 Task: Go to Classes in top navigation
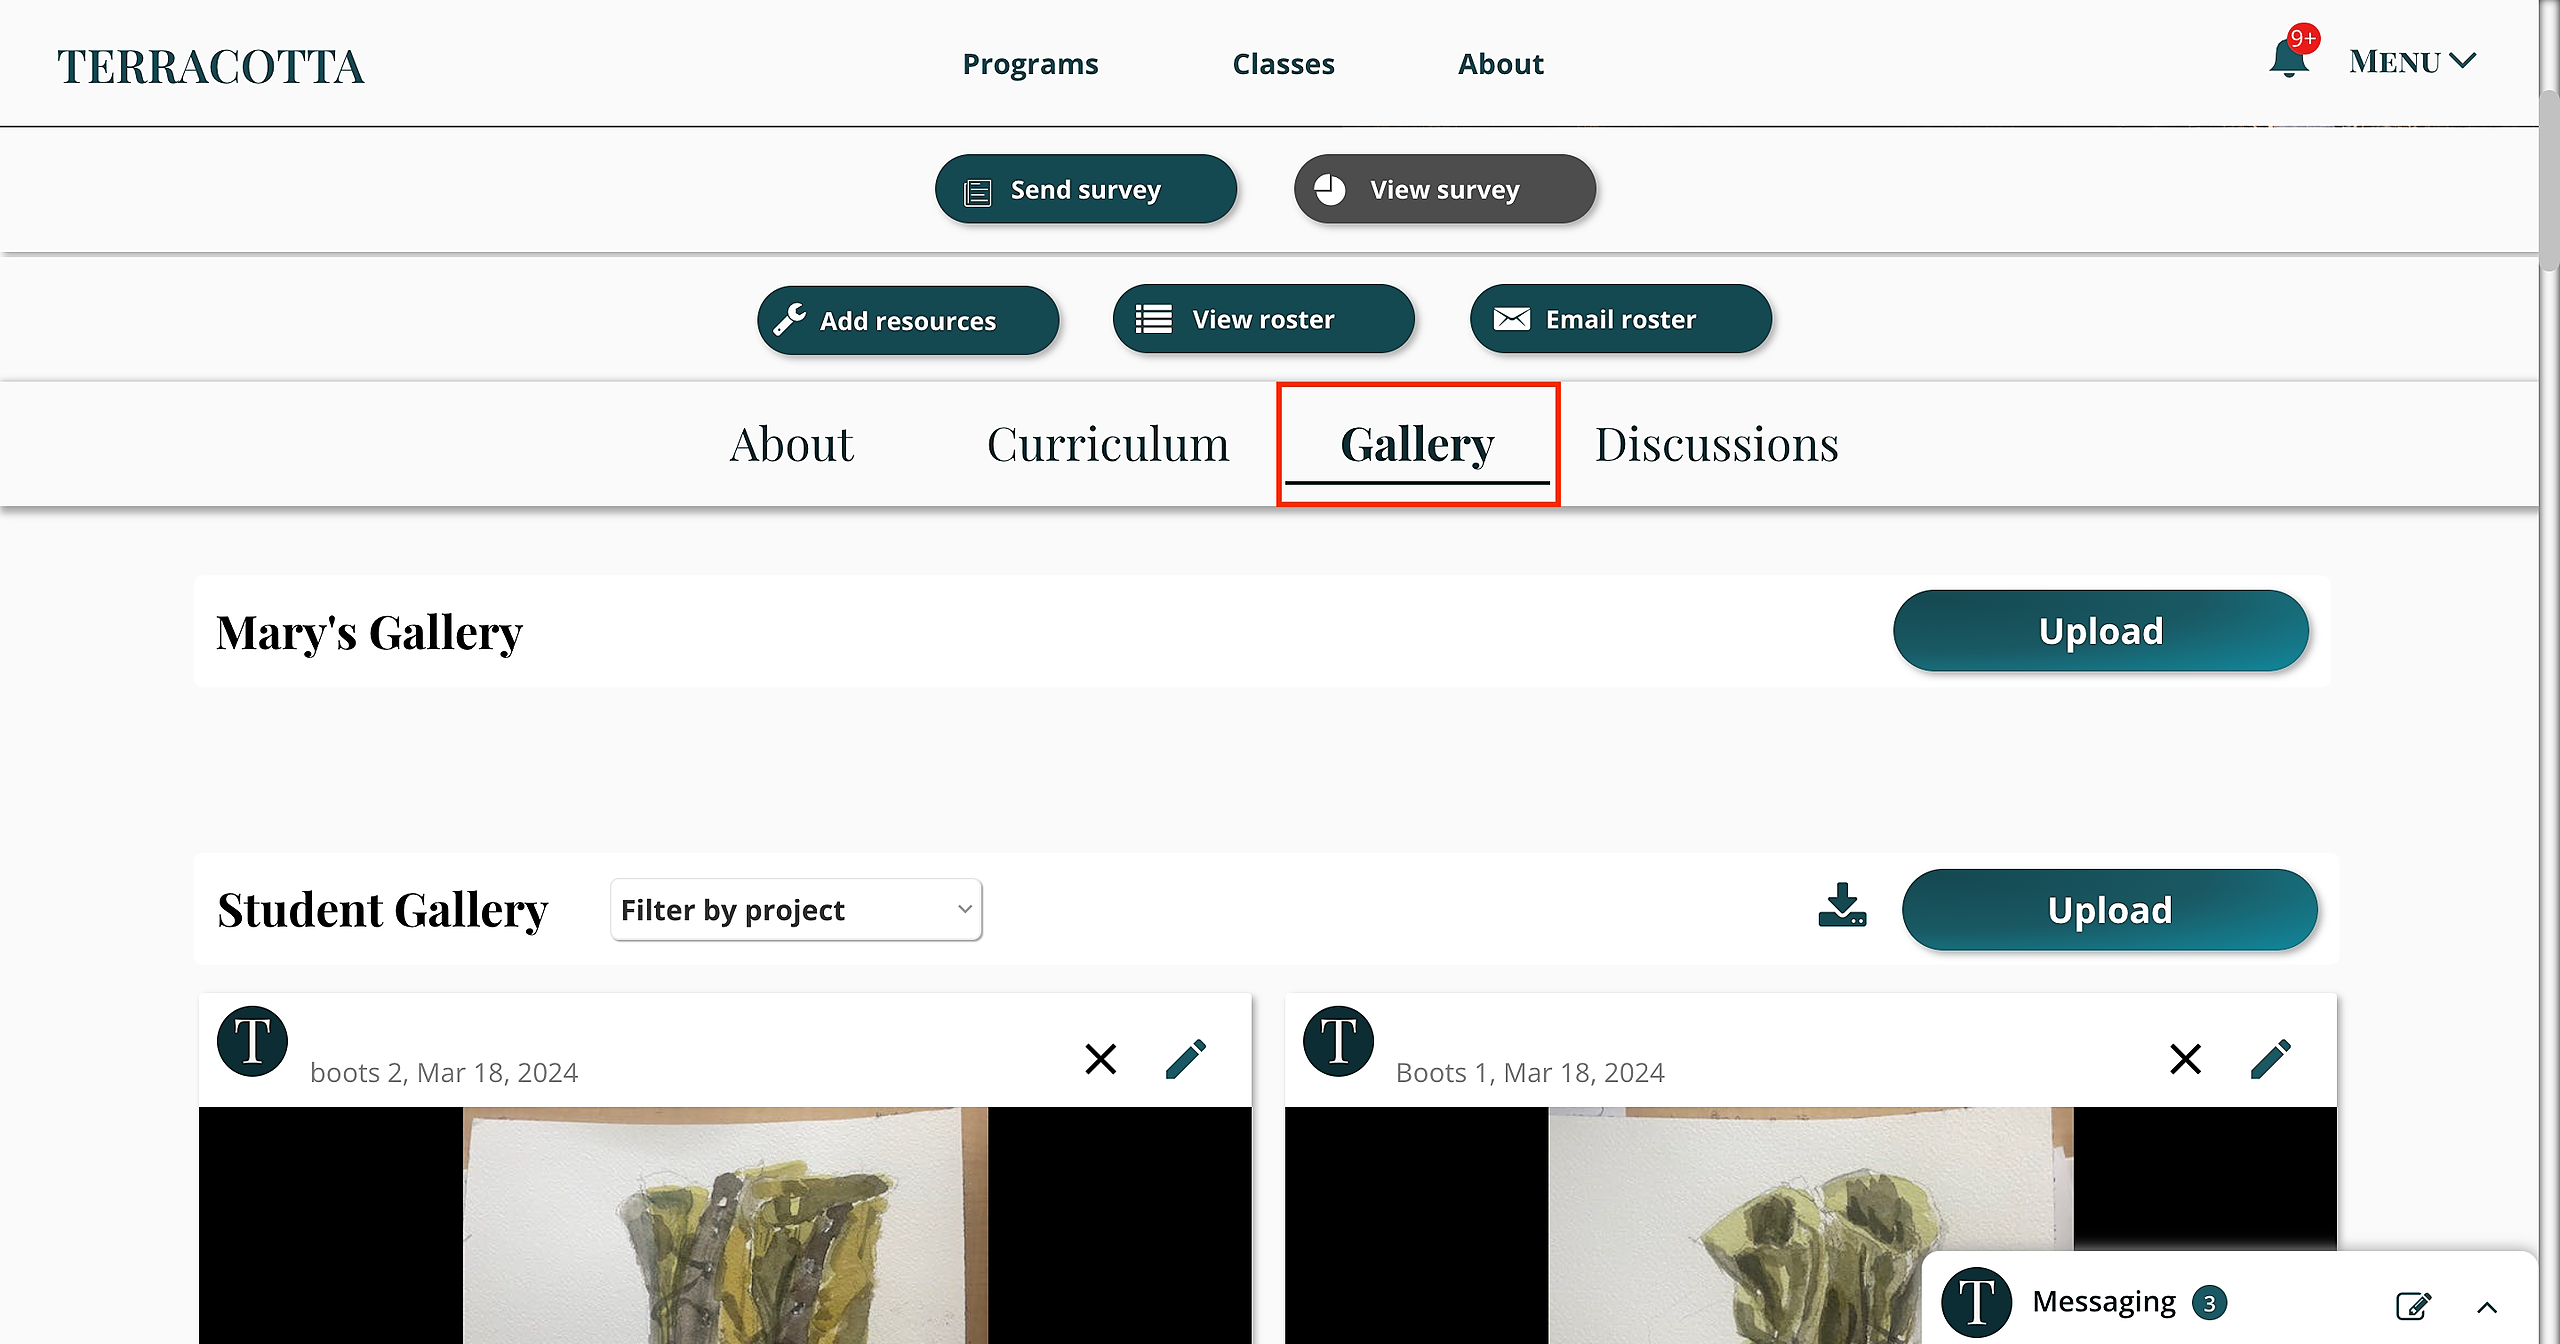click(x=1283, y=64)
